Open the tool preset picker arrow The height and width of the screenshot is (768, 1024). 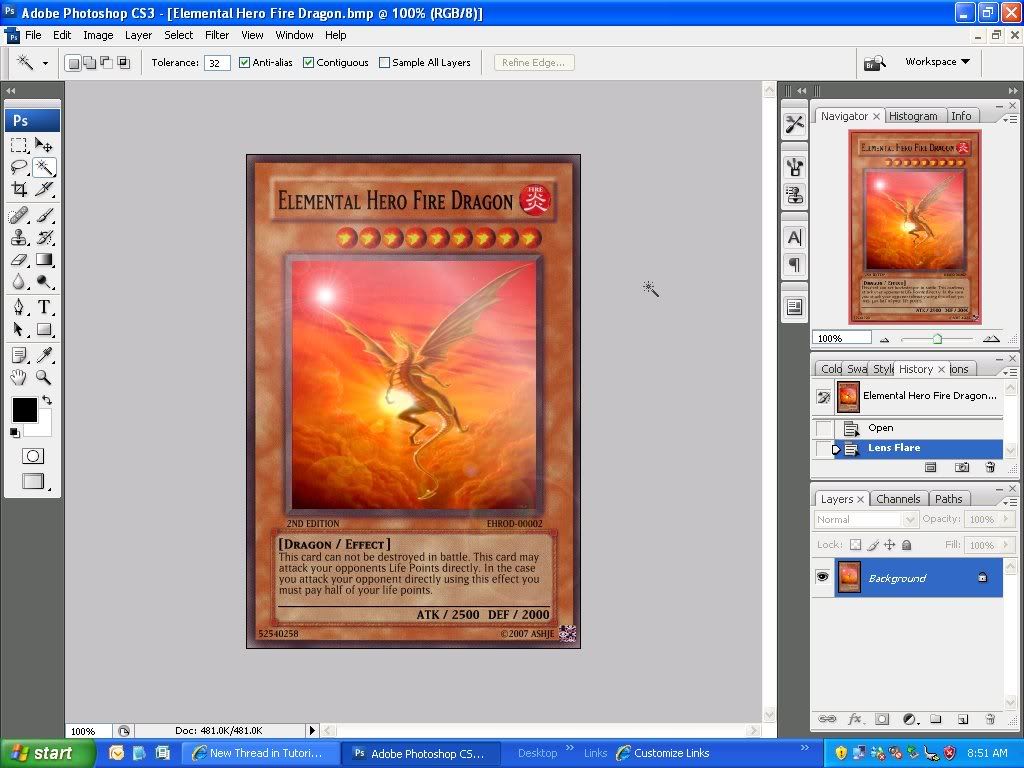point(45,63)
